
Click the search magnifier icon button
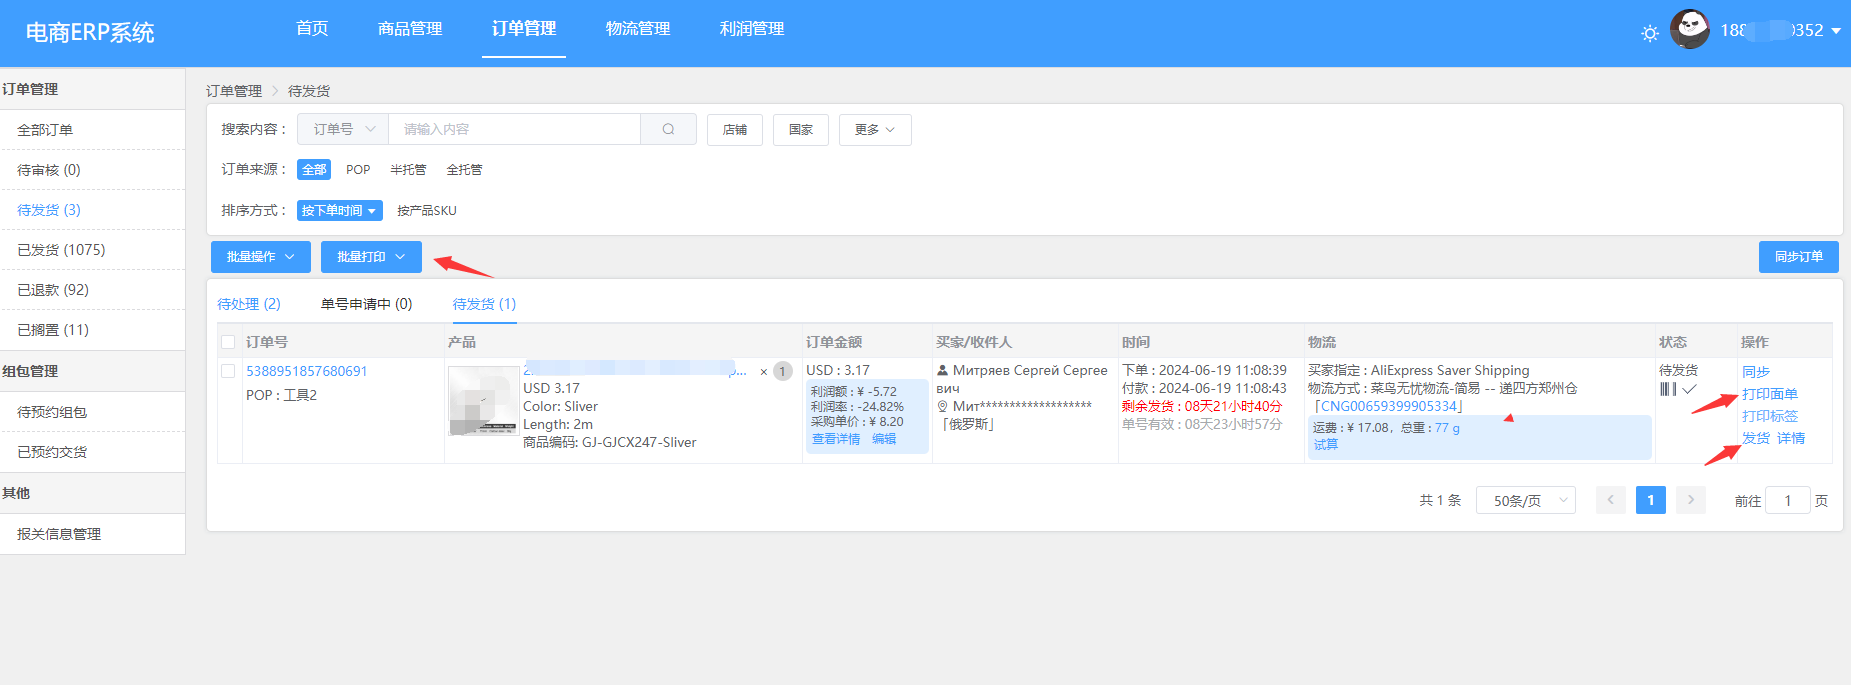pos(668,129)
